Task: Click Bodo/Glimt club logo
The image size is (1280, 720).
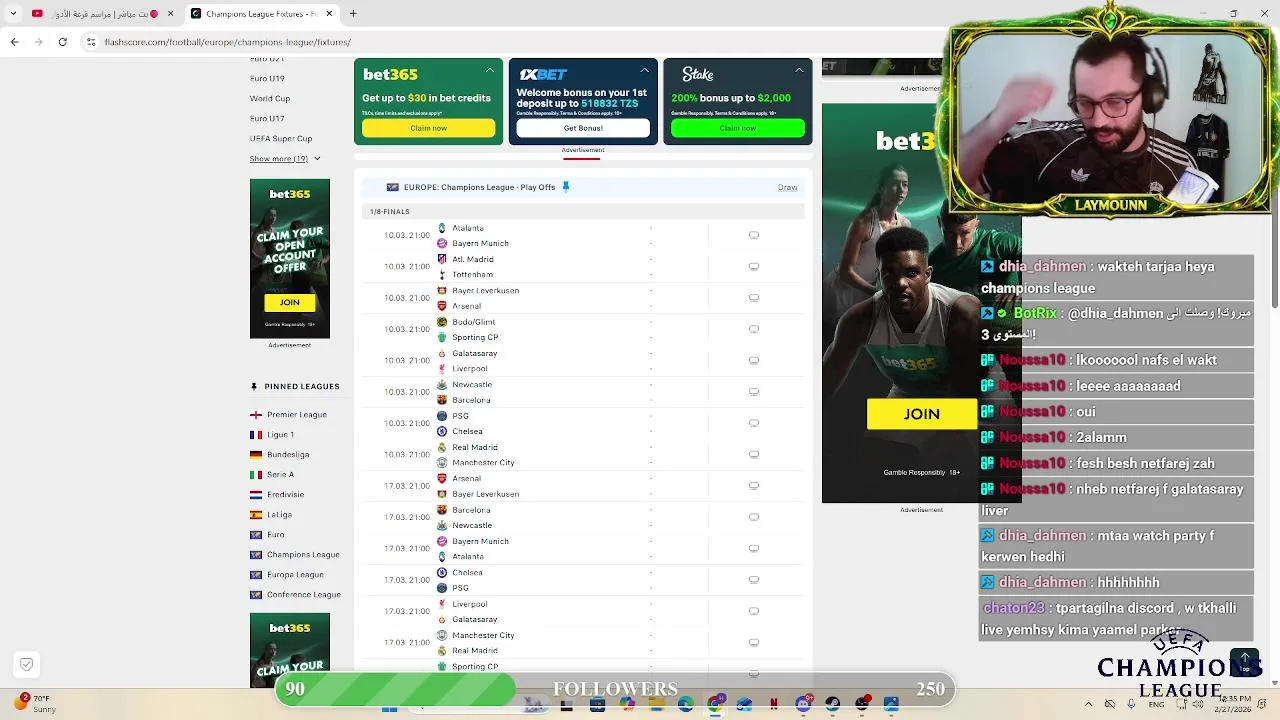Action: [442, 322]
